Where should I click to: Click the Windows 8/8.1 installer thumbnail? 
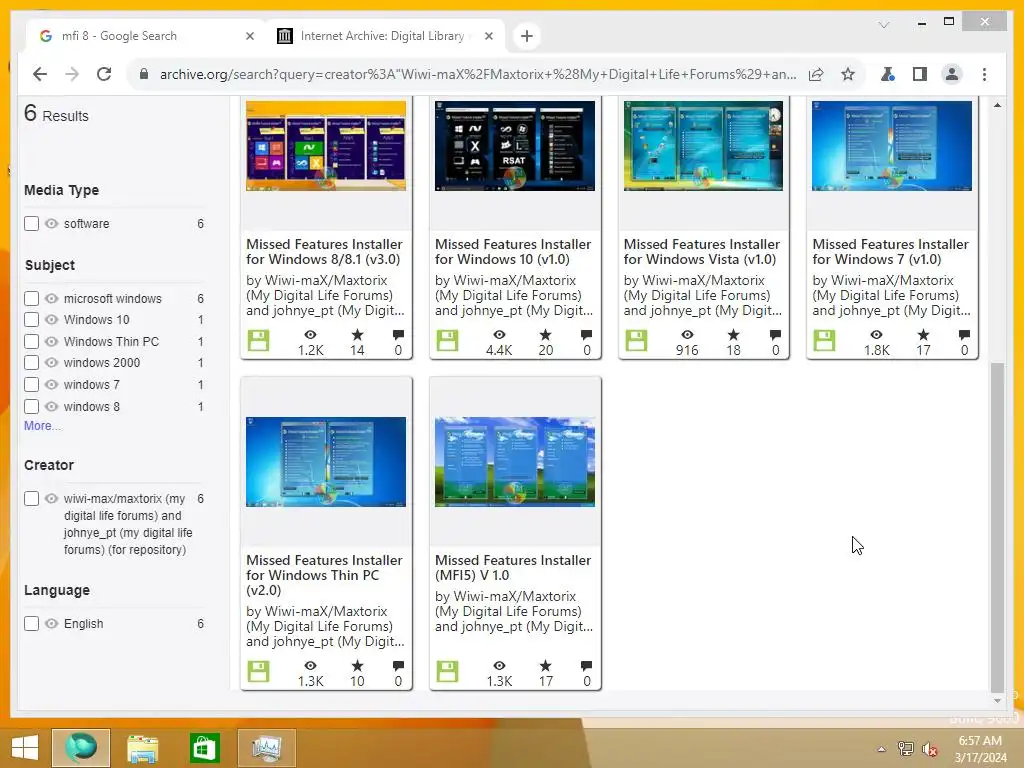coord(326,146)
